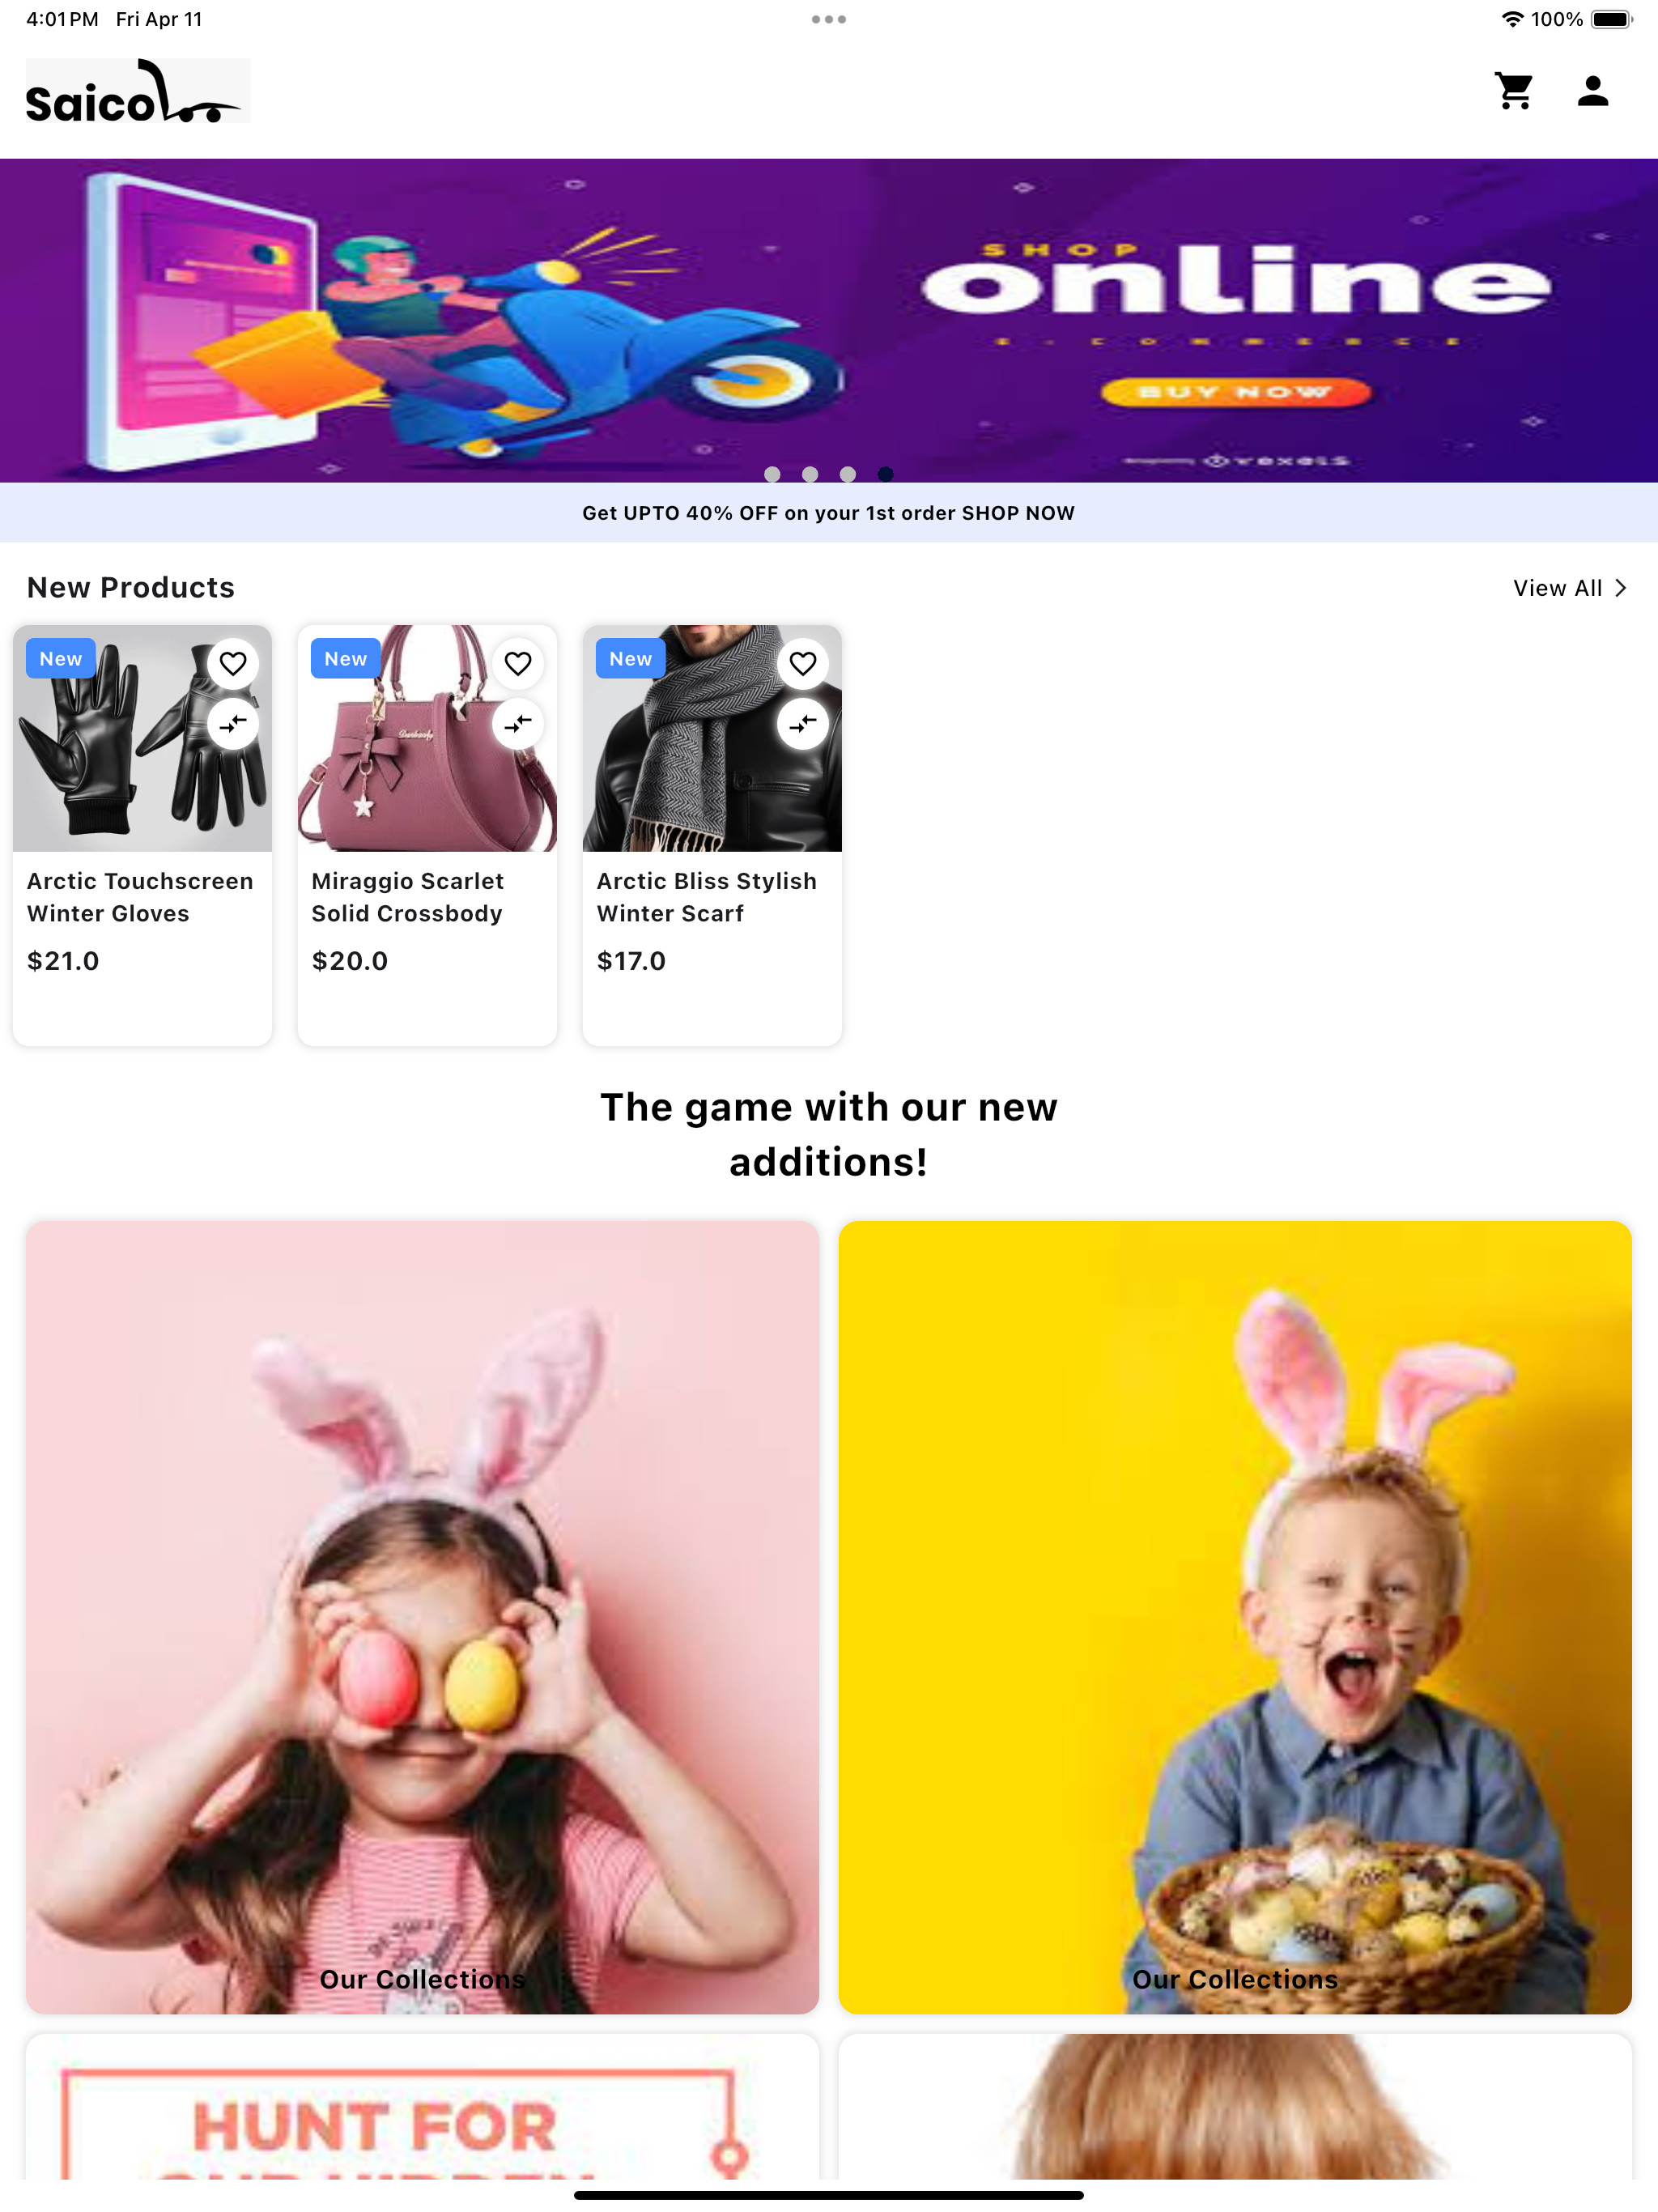Image resolution: width=1658 pixels, height=2212 pixels.
Task: Open the yellow bunny boy collection
Action: point(1235,1617)
